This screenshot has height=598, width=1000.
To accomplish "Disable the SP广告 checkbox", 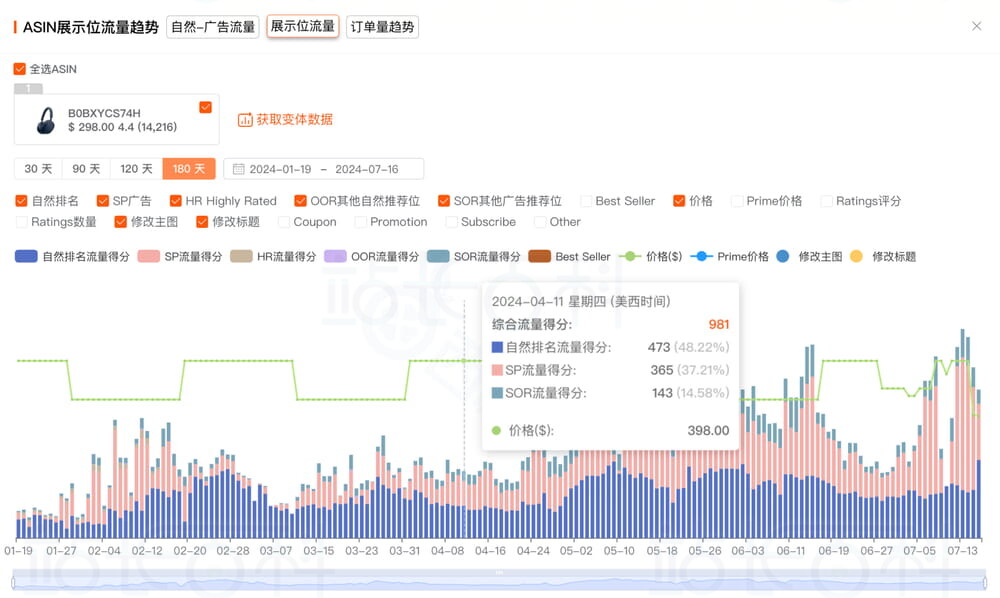I will coord(102,201).
